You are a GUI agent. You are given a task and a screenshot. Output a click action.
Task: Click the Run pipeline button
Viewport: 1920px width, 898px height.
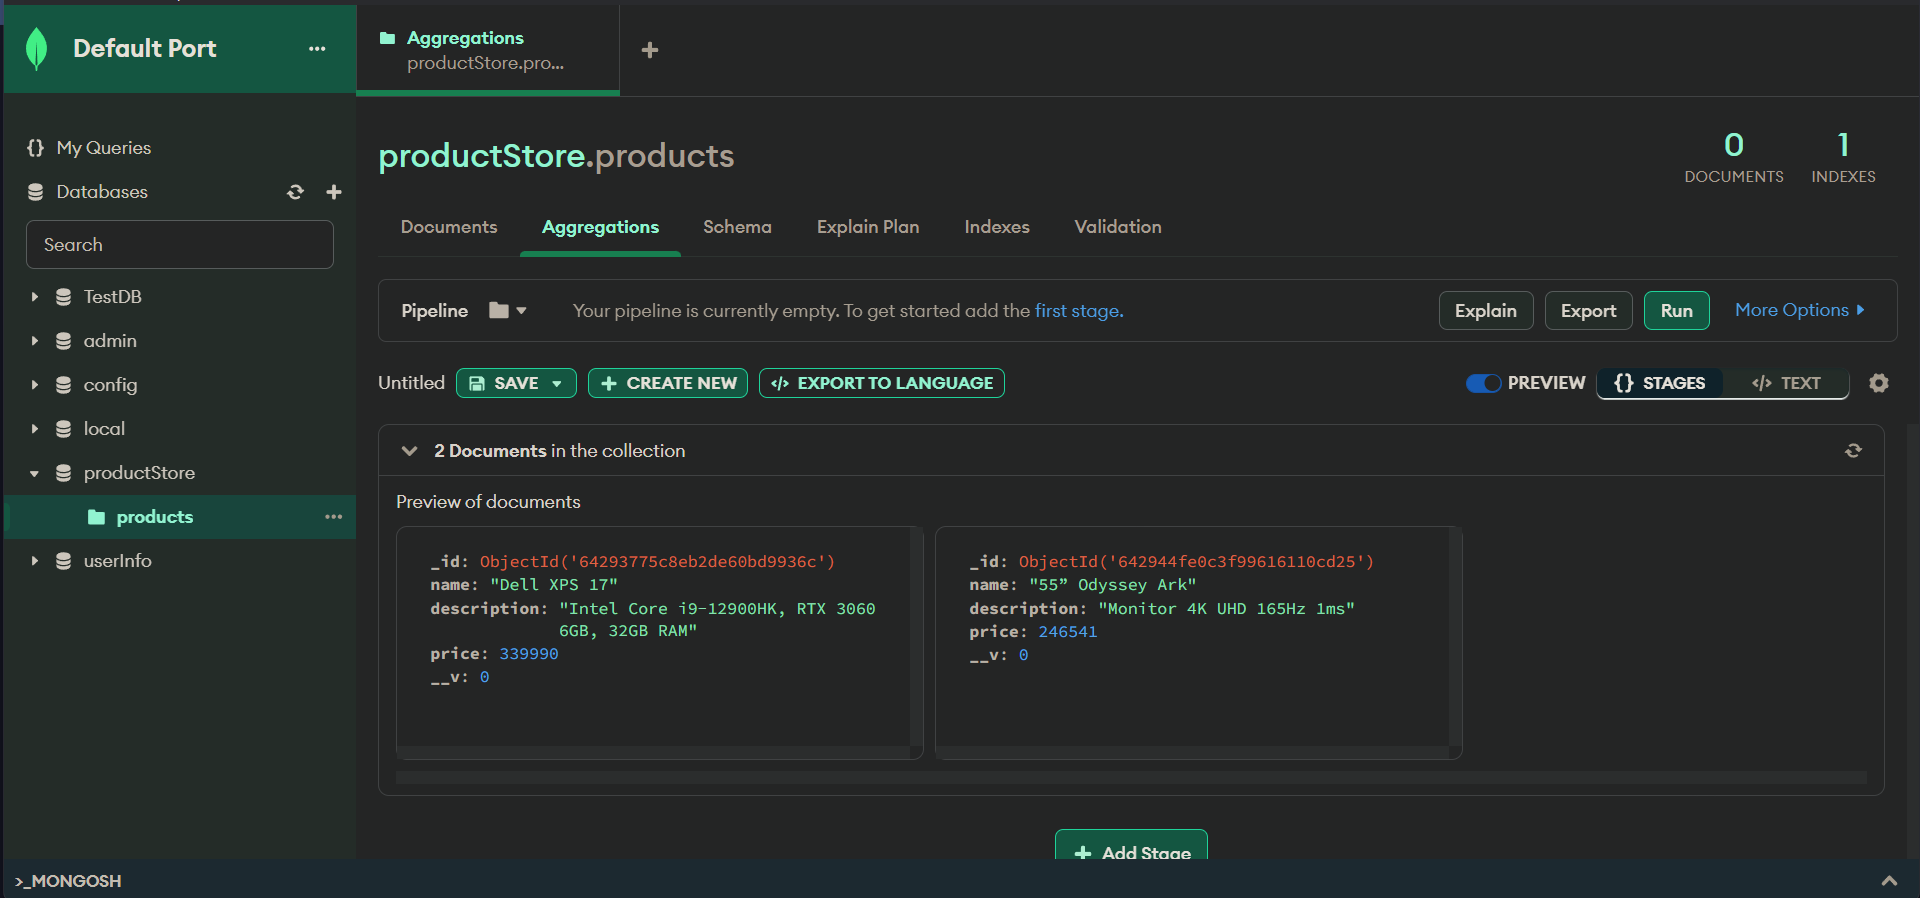1676,311
